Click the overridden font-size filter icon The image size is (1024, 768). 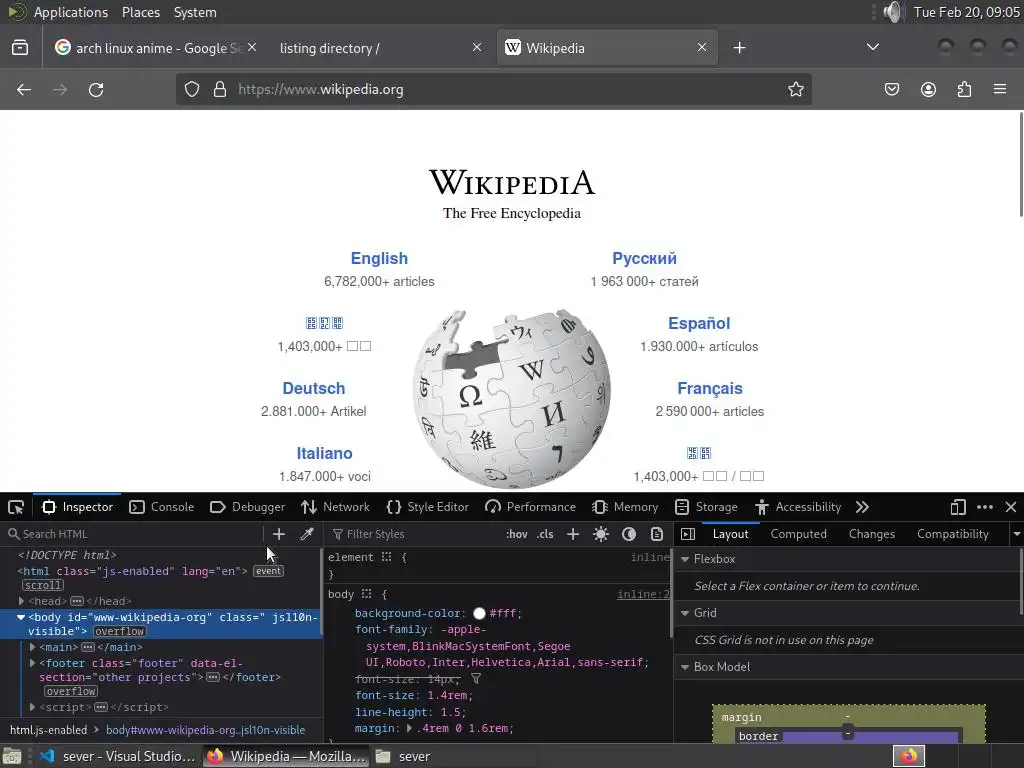pos(476,679)
